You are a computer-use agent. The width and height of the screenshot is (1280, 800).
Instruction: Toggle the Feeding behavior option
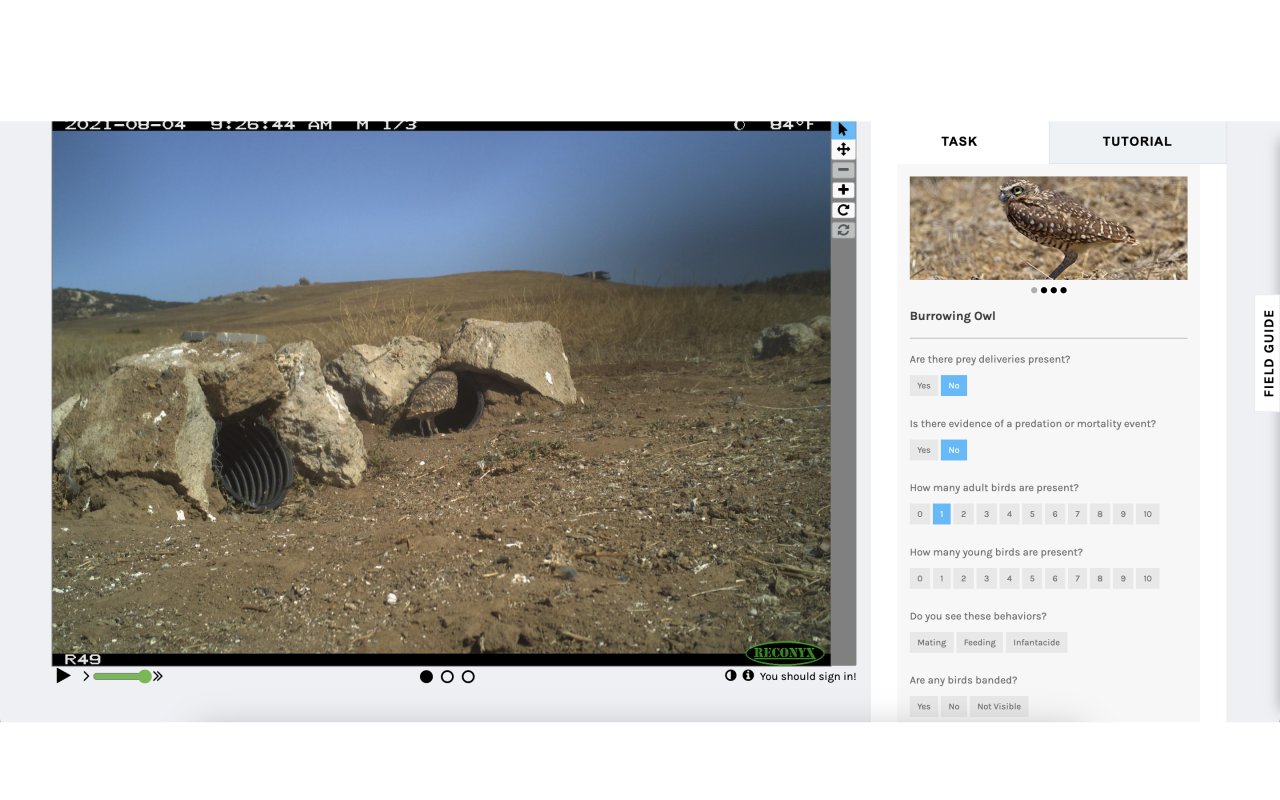980,642
